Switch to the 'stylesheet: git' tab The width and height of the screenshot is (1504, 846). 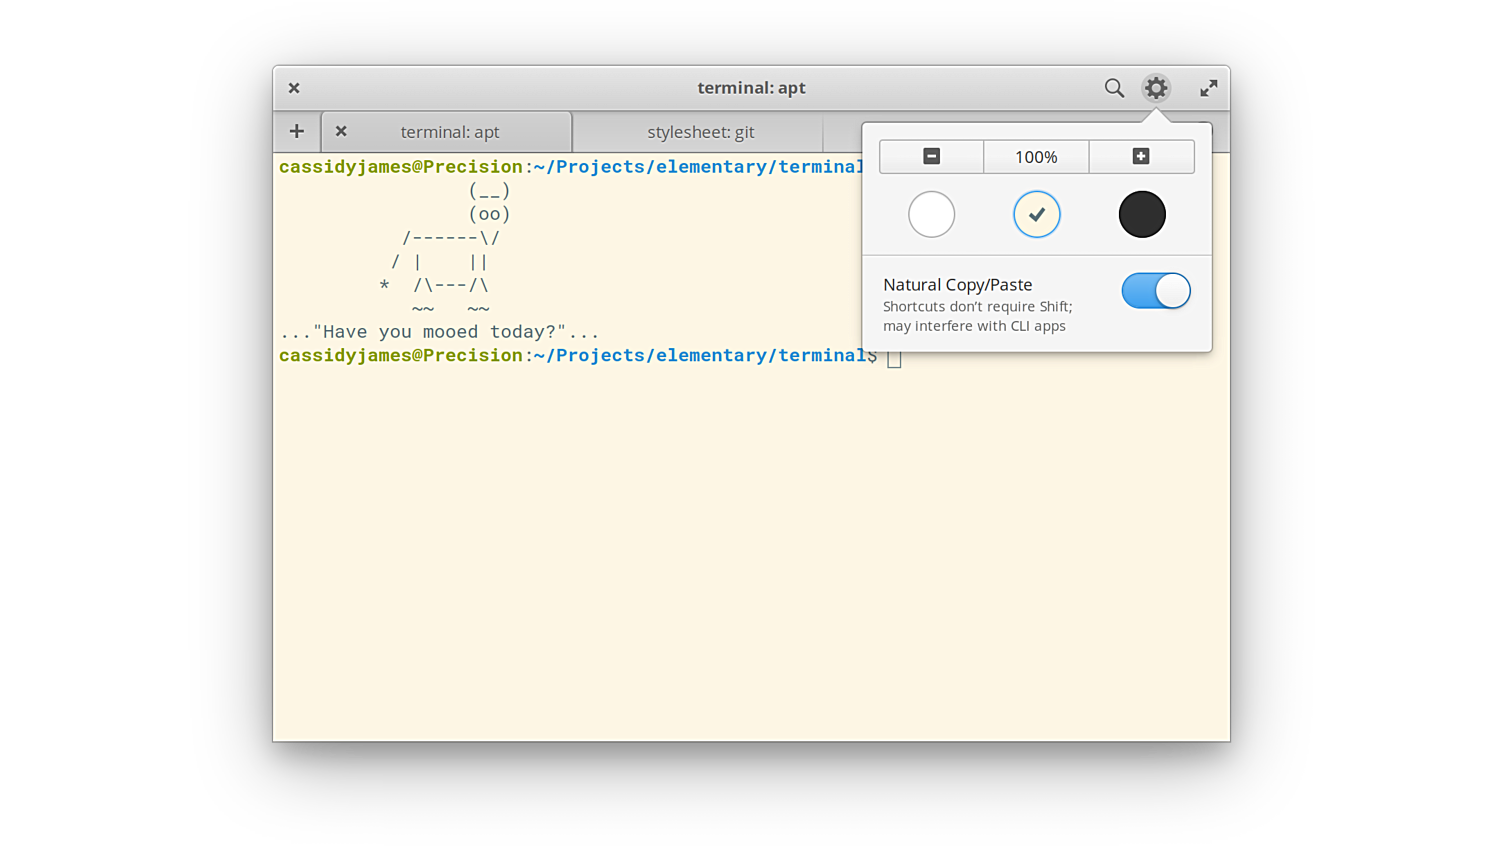(700, 132)
